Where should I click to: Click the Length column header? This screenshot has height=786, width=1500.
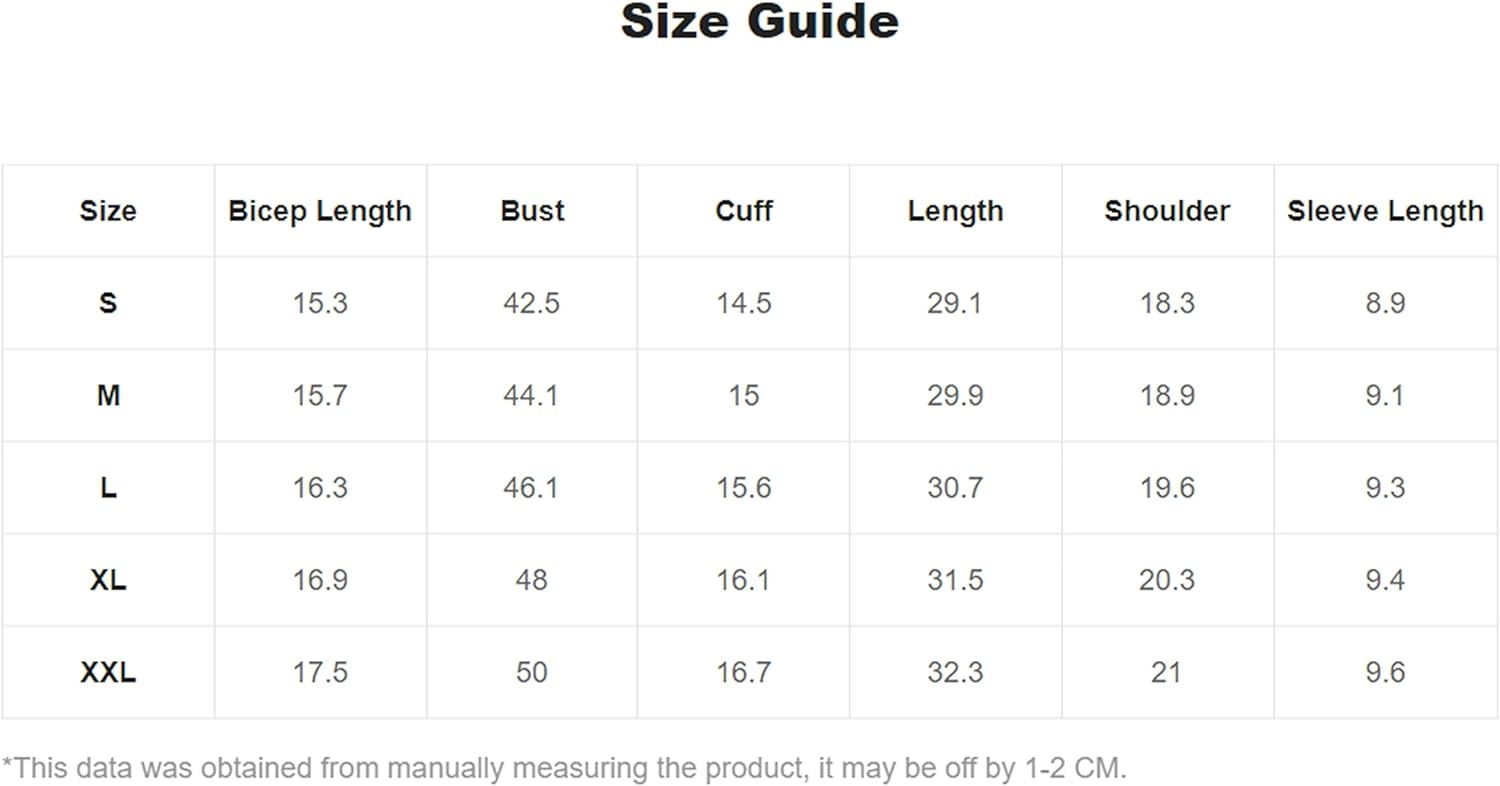pyautogui.click(x=955, y=211)
